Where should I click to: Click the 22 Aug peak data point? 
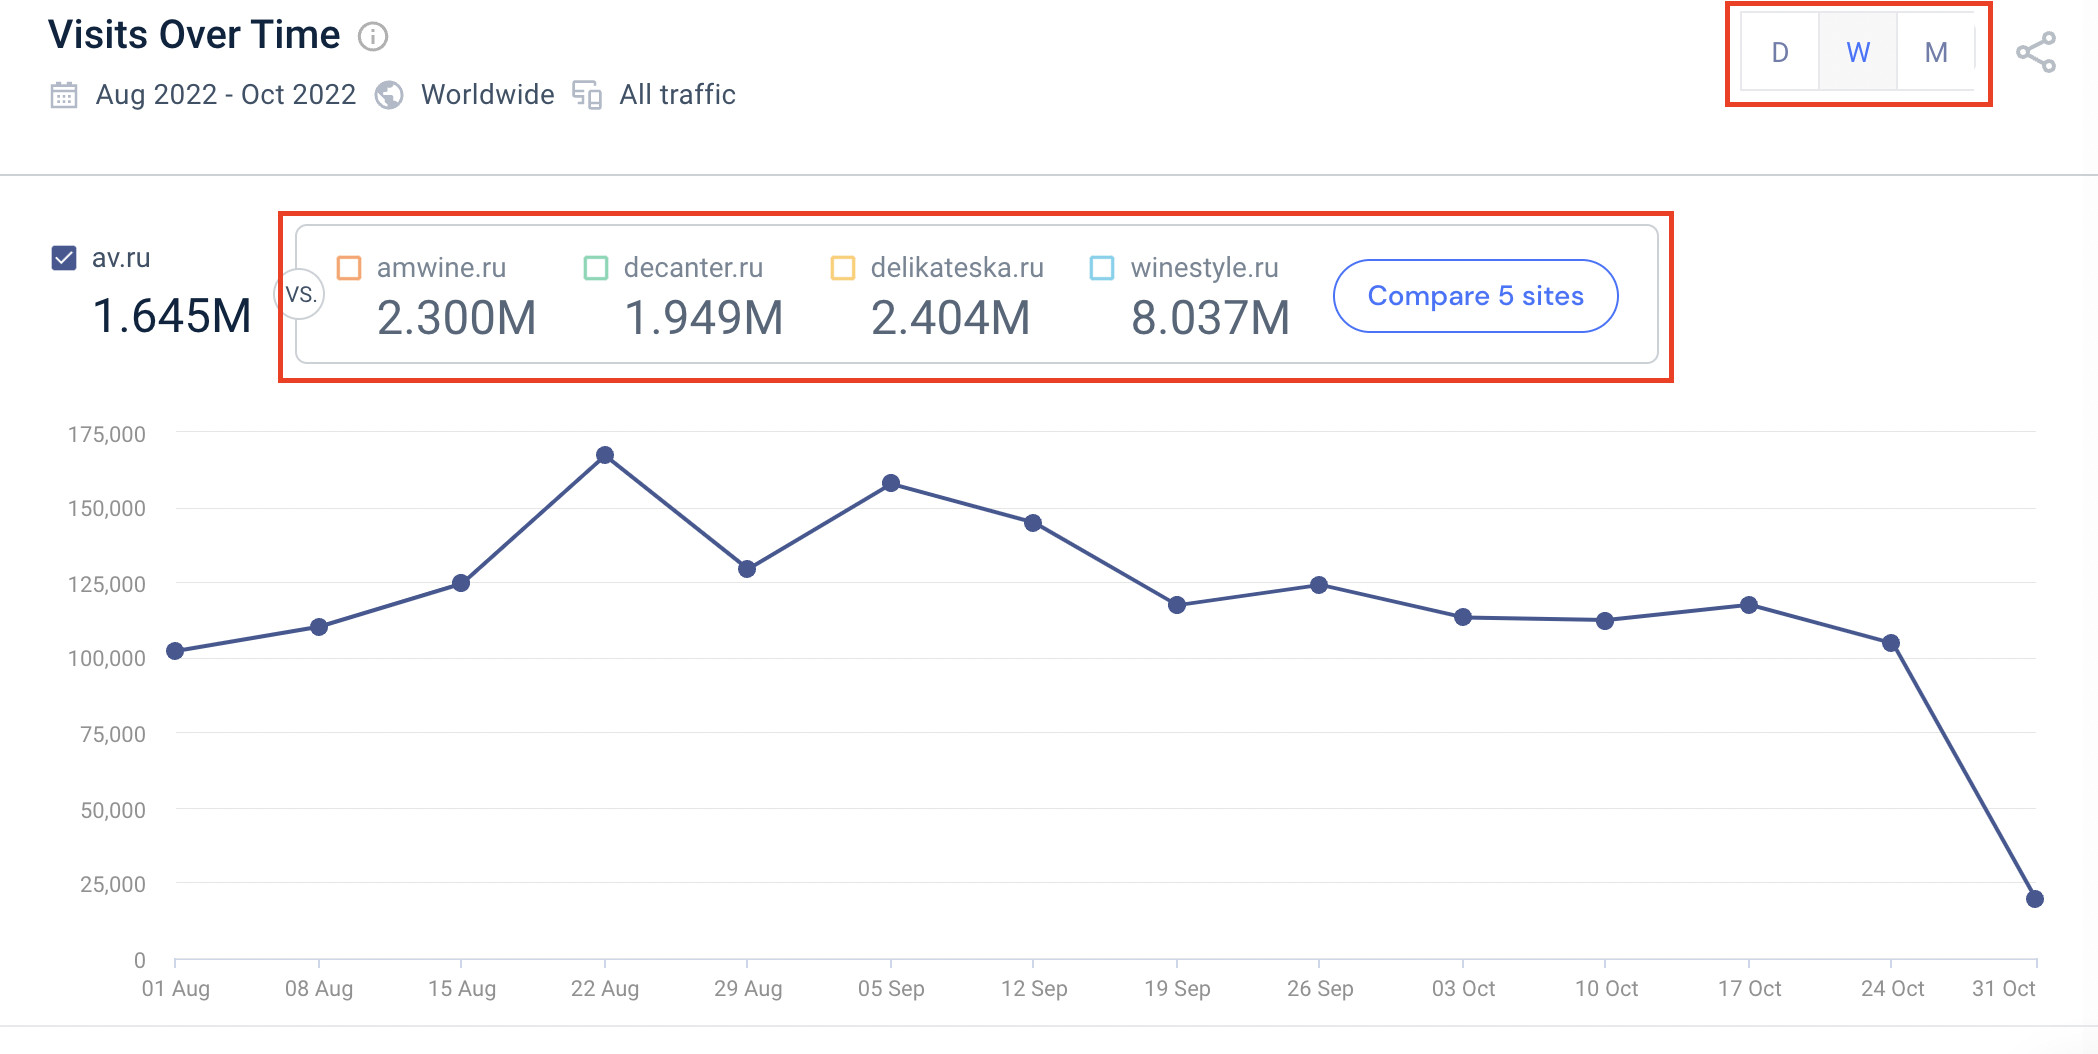click(605, 455)
